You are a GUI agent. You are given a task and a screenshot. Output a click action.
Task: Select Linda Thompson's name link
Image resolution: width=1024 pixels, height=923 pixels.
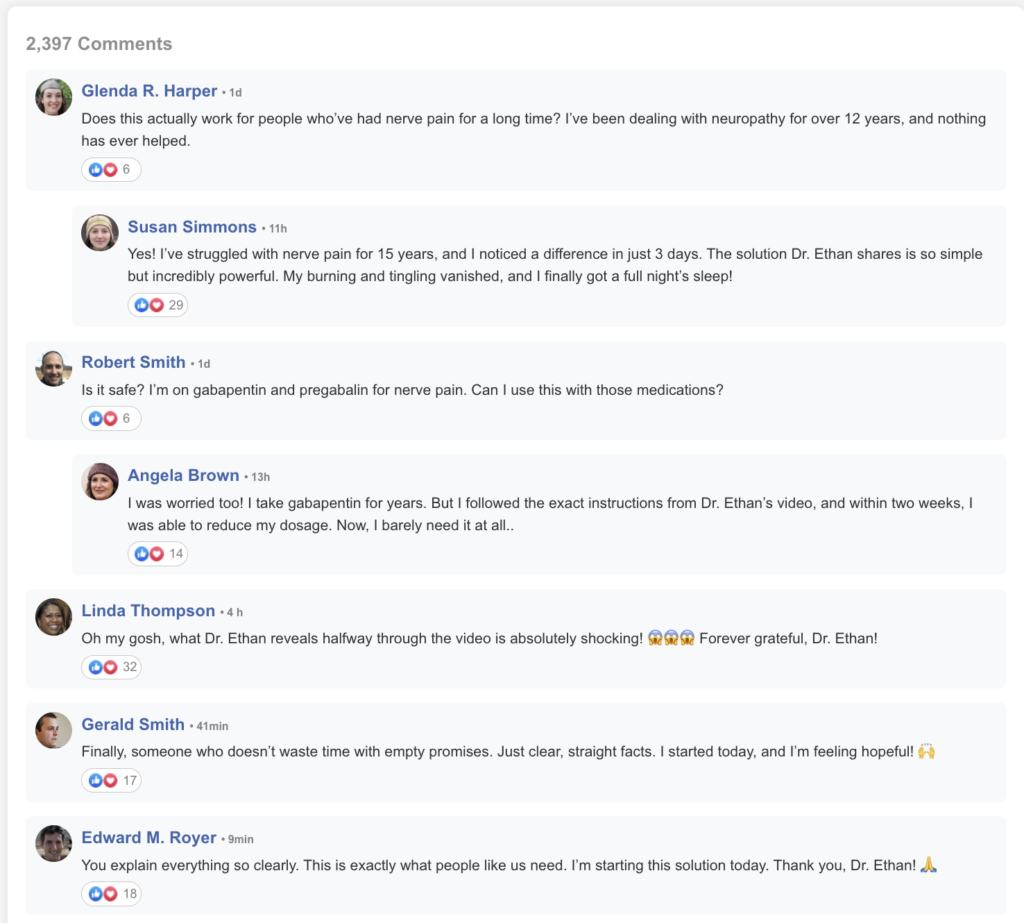point(148,611)
